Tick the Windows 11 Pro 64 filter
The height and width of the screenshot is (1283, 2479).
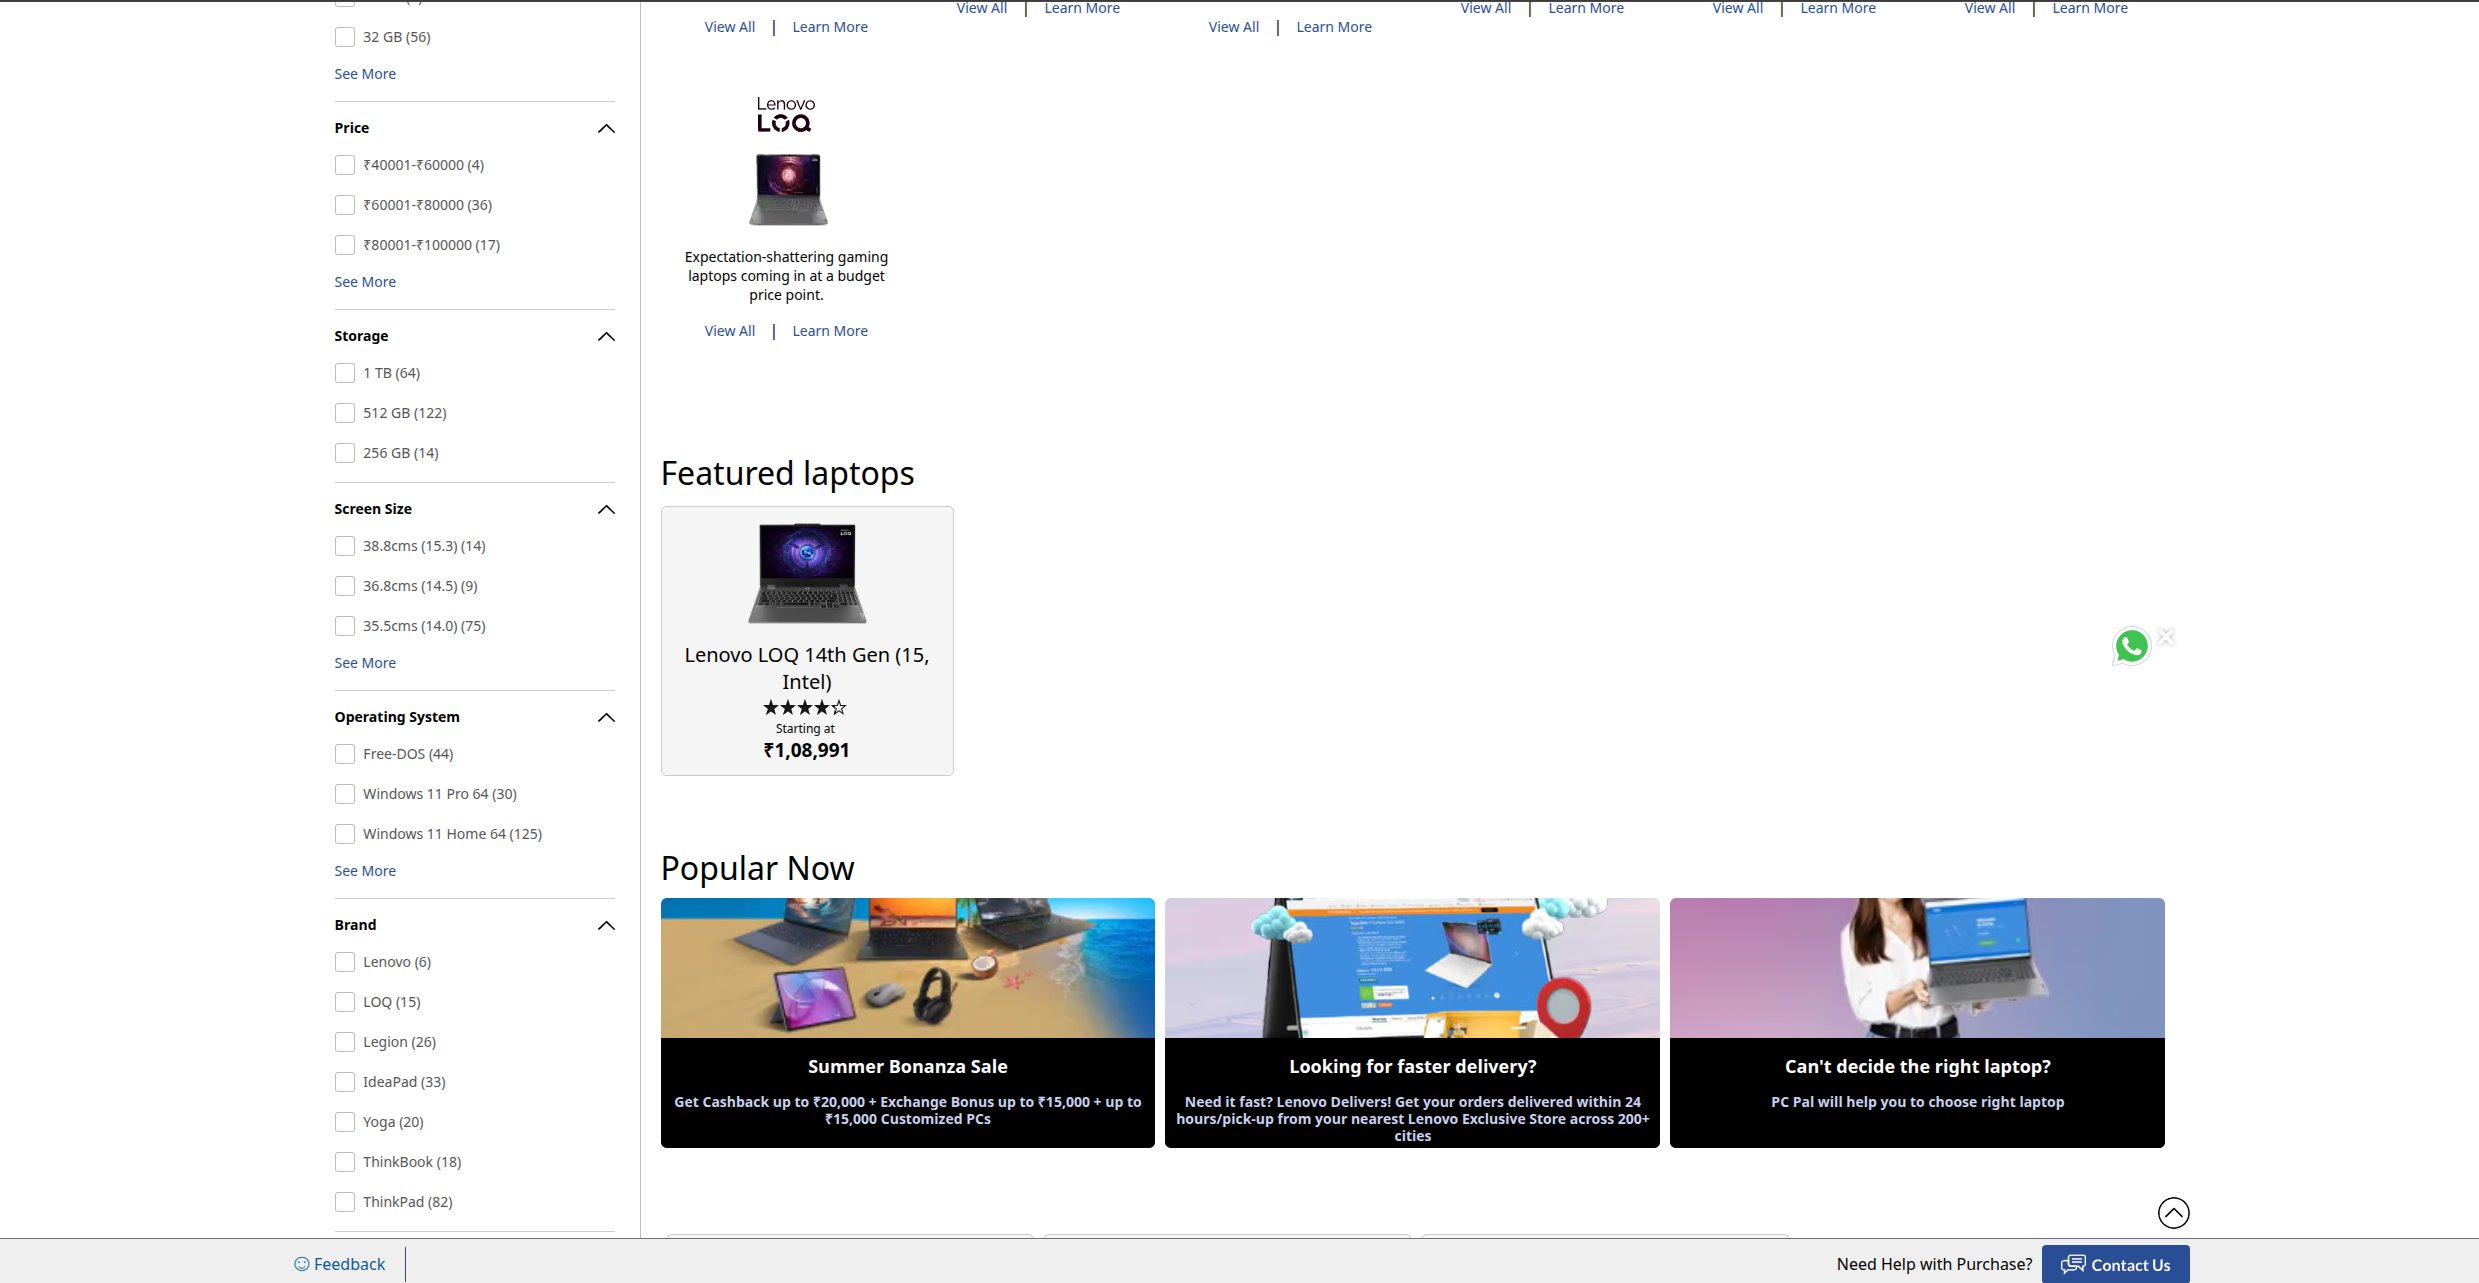(x=345, y=794)
